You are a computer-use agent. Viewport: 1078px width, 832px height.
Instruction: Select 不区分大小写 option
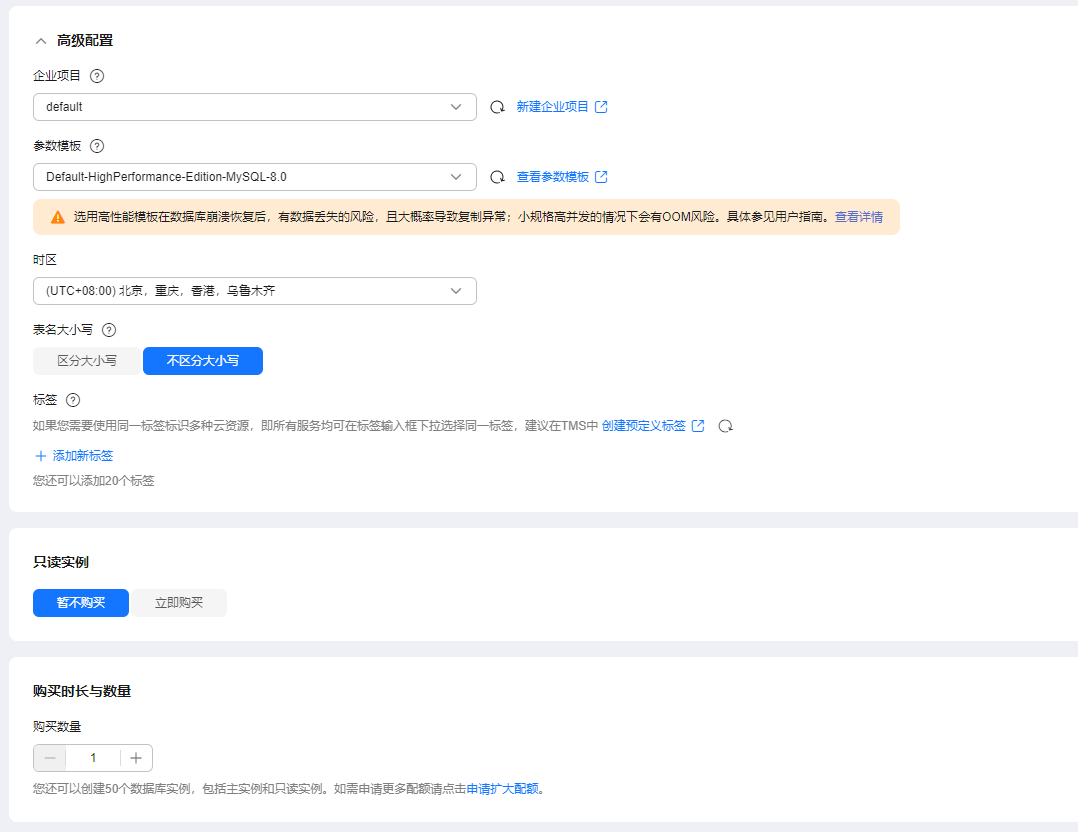[203, 361]
